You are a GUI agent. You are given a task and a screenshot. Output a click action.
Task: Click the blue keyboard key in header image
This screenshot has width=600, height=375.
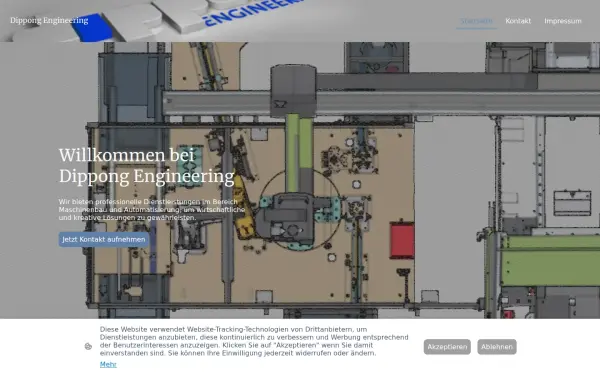(92, 28)
